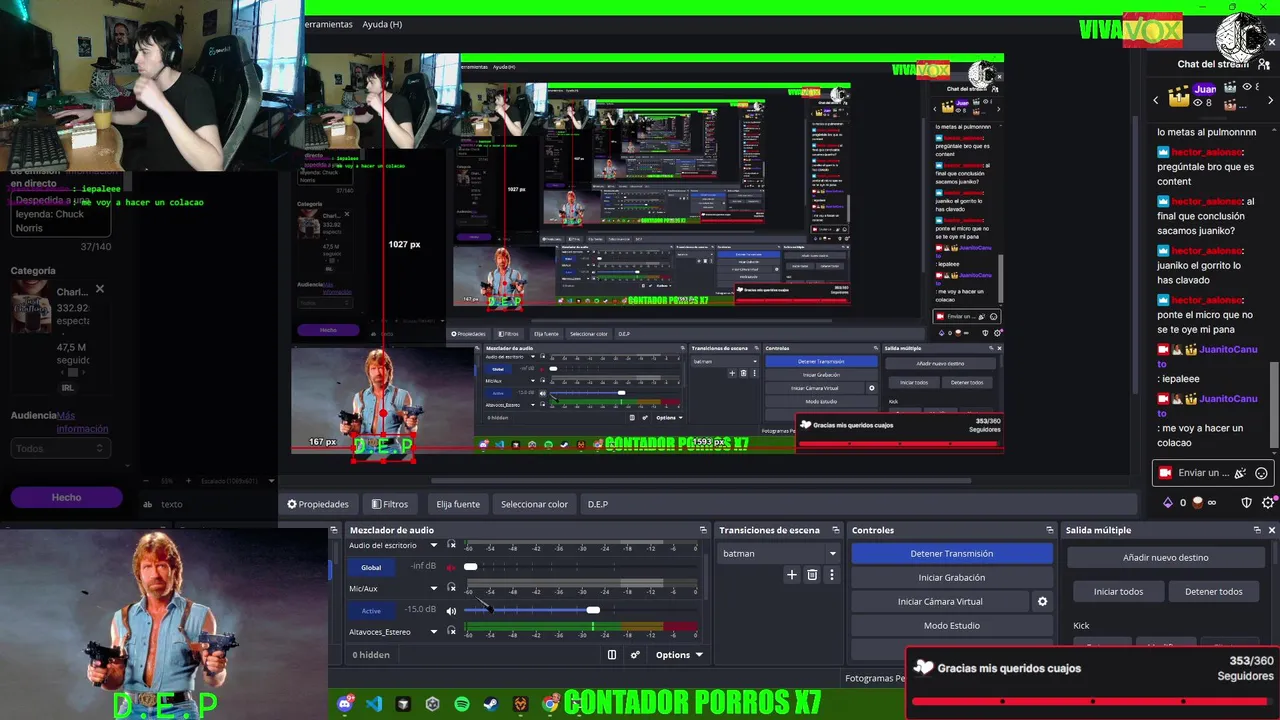1280x720 pixels.
Task: Click the Audio del escritorio volume slider handle
Action: [470, 567]
